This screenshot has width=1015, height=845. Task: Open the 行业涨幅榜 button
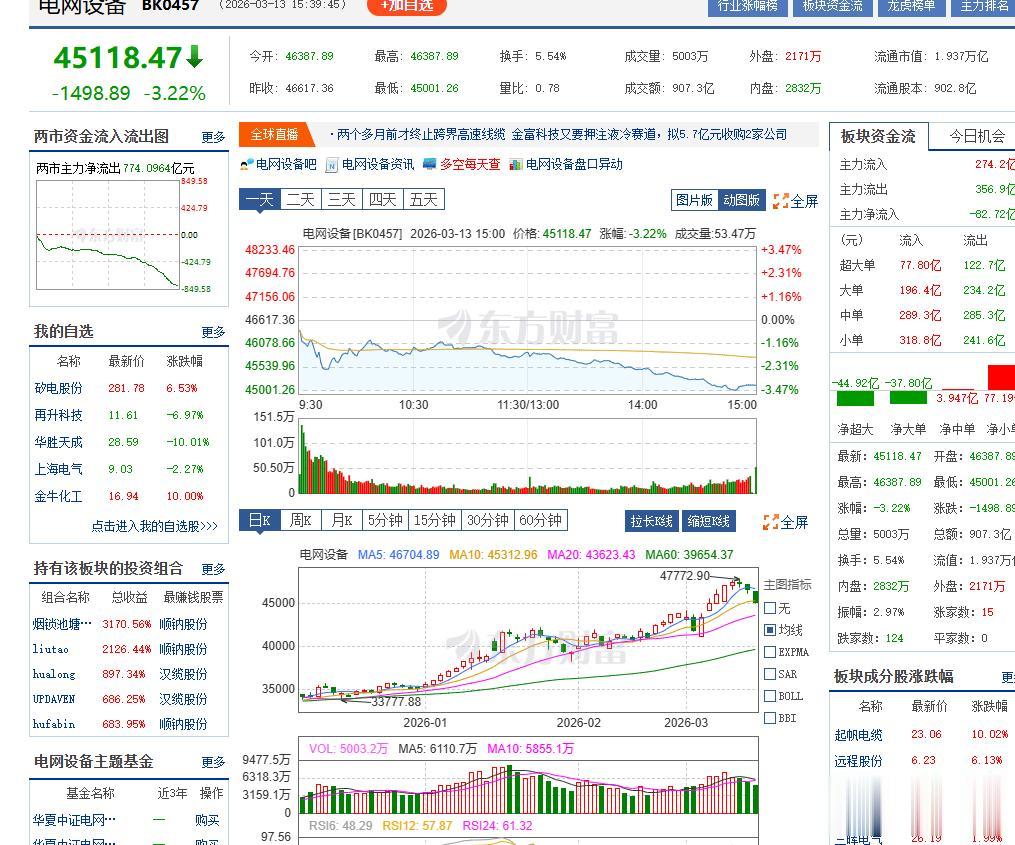[x=748, y=6]
